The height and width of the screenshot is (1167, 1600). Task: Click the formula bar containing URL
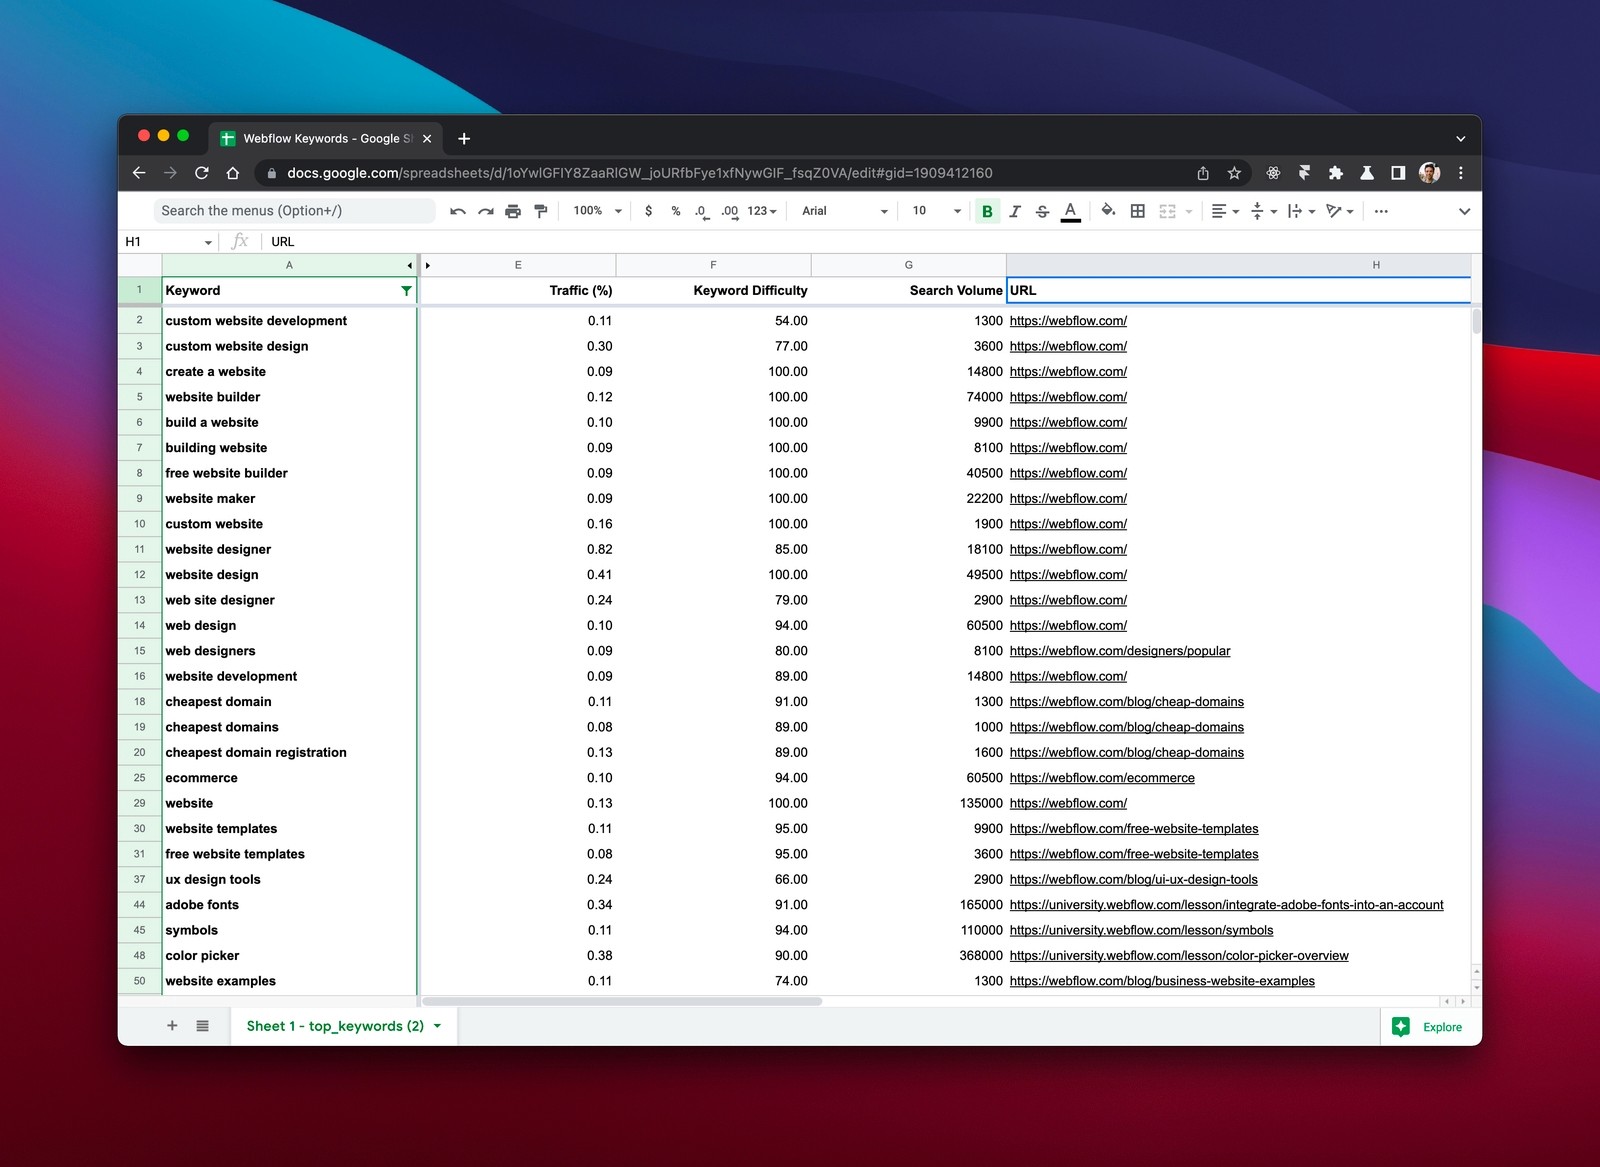tap(870, 242)
